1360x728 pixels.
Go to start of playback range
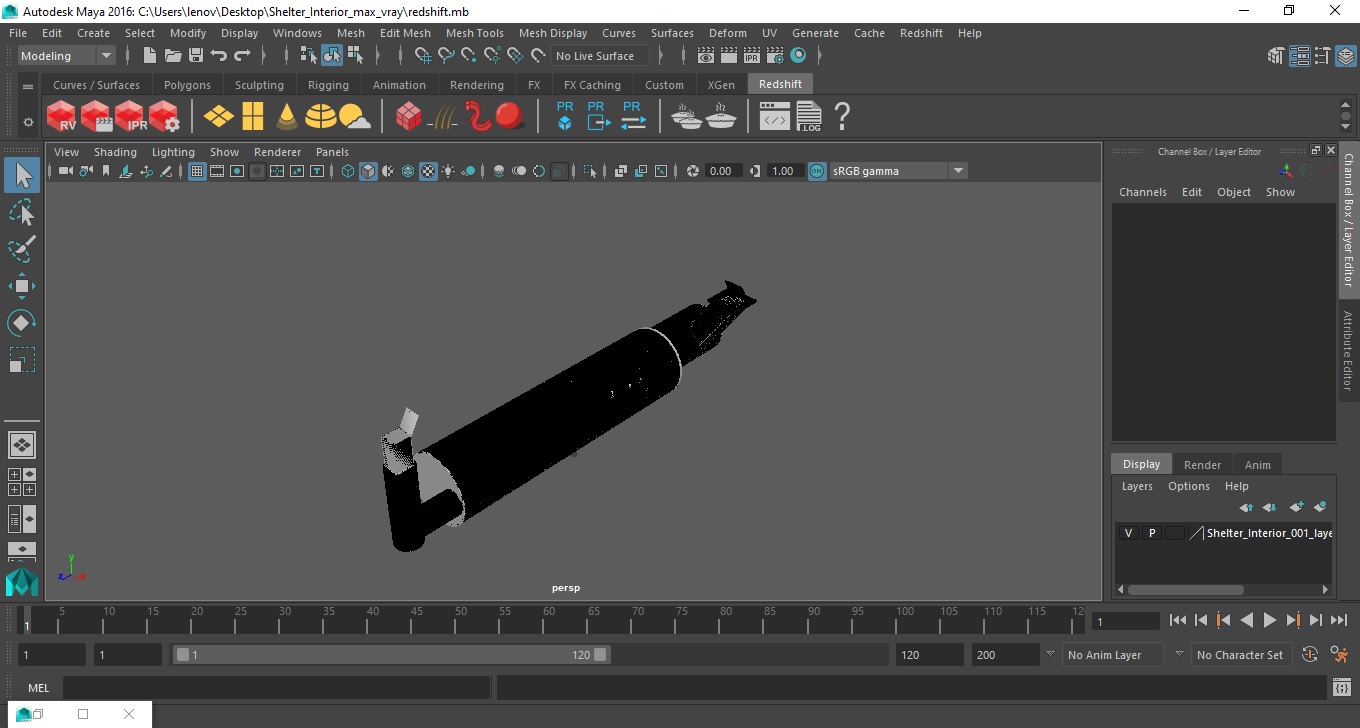tap(1178, 621)
